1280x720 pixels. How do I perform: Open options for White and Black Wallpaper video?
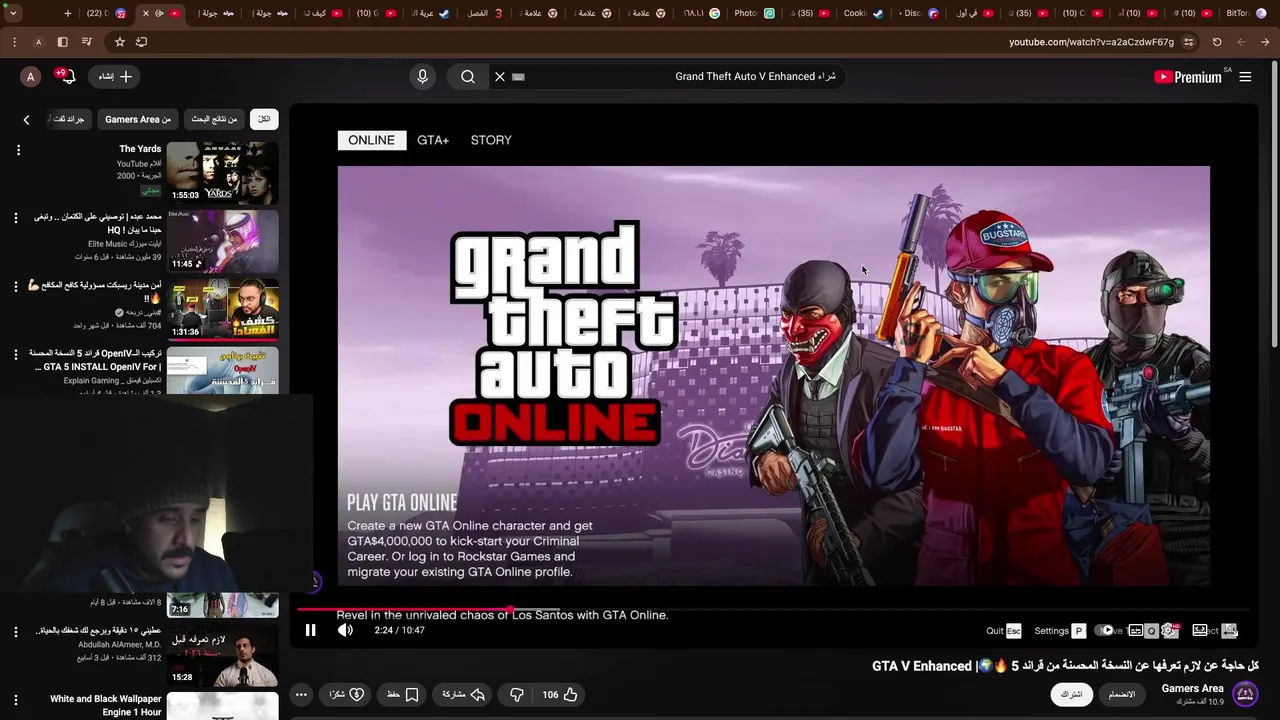[x=16, y=700]
